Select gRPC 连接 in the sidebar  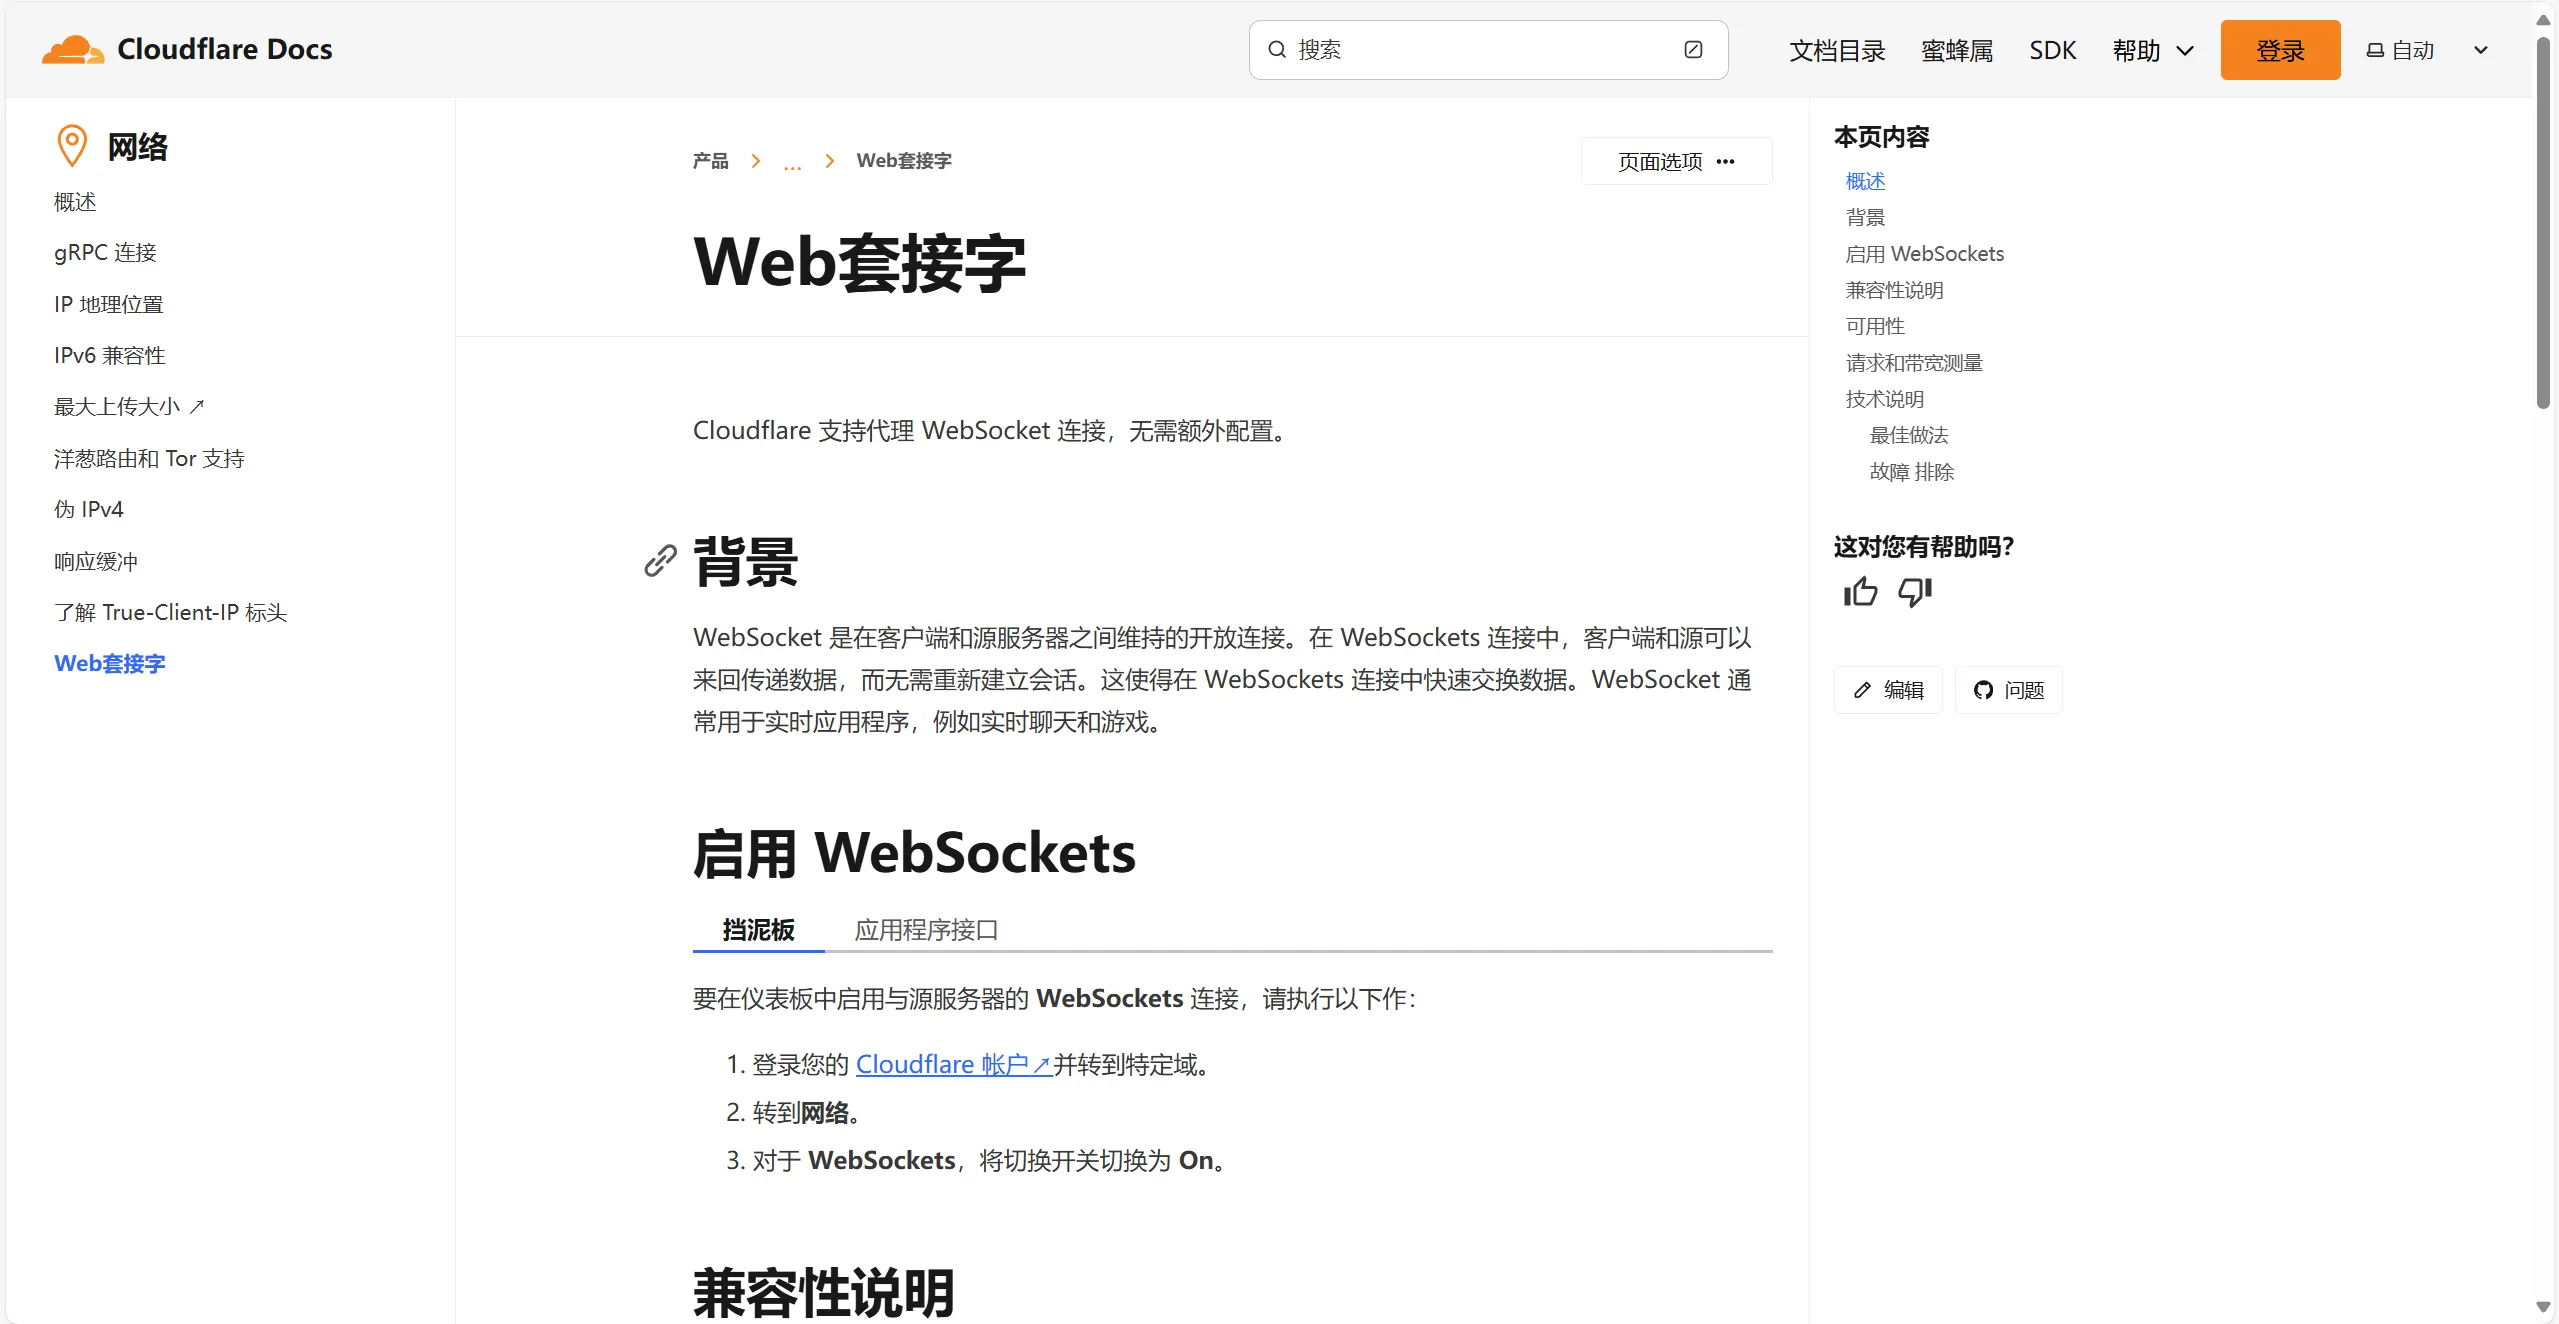[x=104, y=252]
